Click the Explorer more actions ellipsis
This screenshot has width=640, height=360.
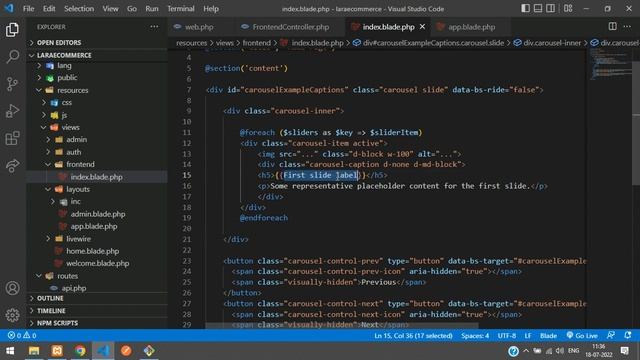[x=154, y=27]
